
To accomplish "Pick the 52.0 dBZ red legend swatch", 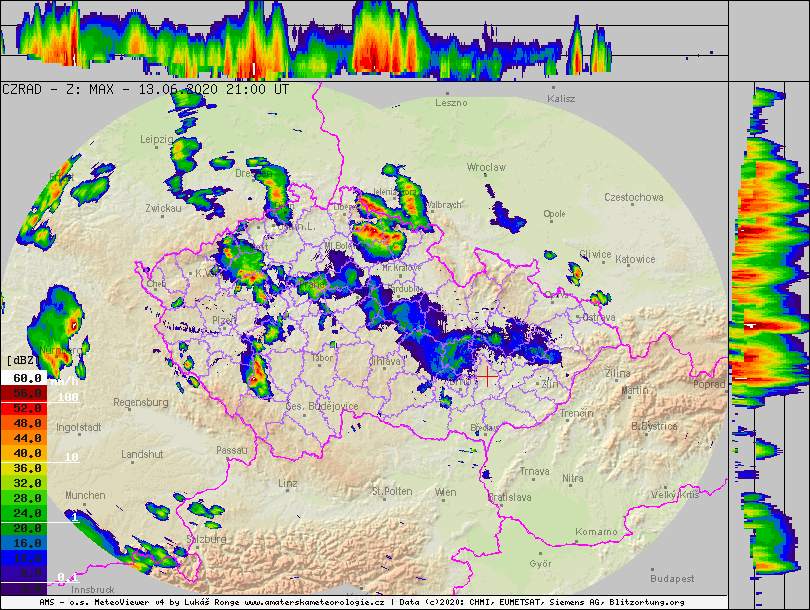I will [24, 409].
